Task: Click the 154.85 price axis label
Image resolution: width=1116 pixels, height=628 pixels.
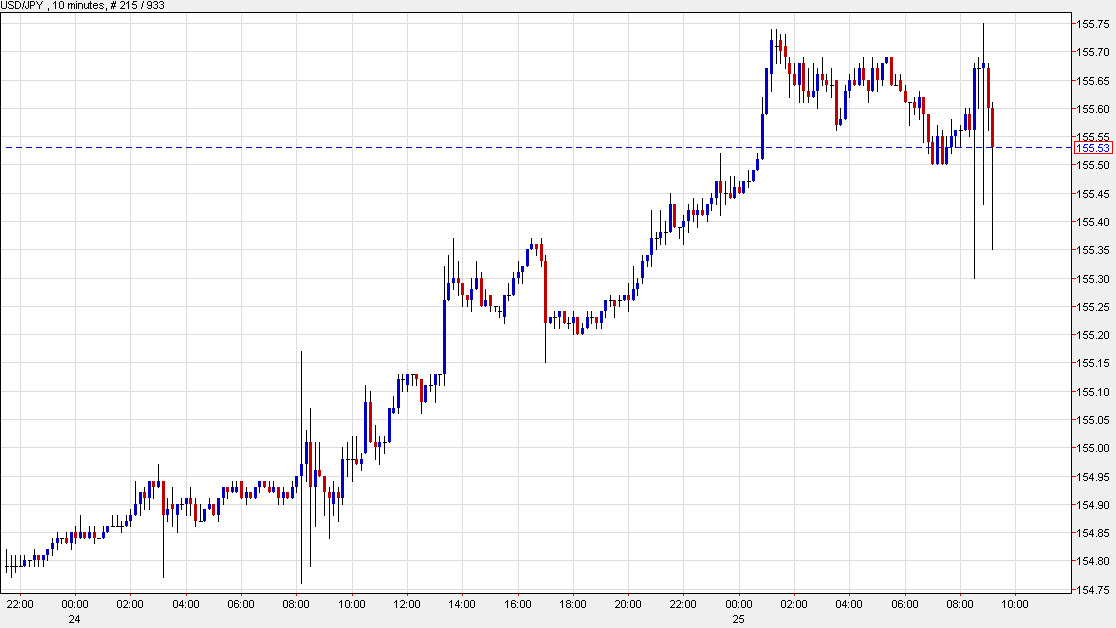Action: 1093,533
